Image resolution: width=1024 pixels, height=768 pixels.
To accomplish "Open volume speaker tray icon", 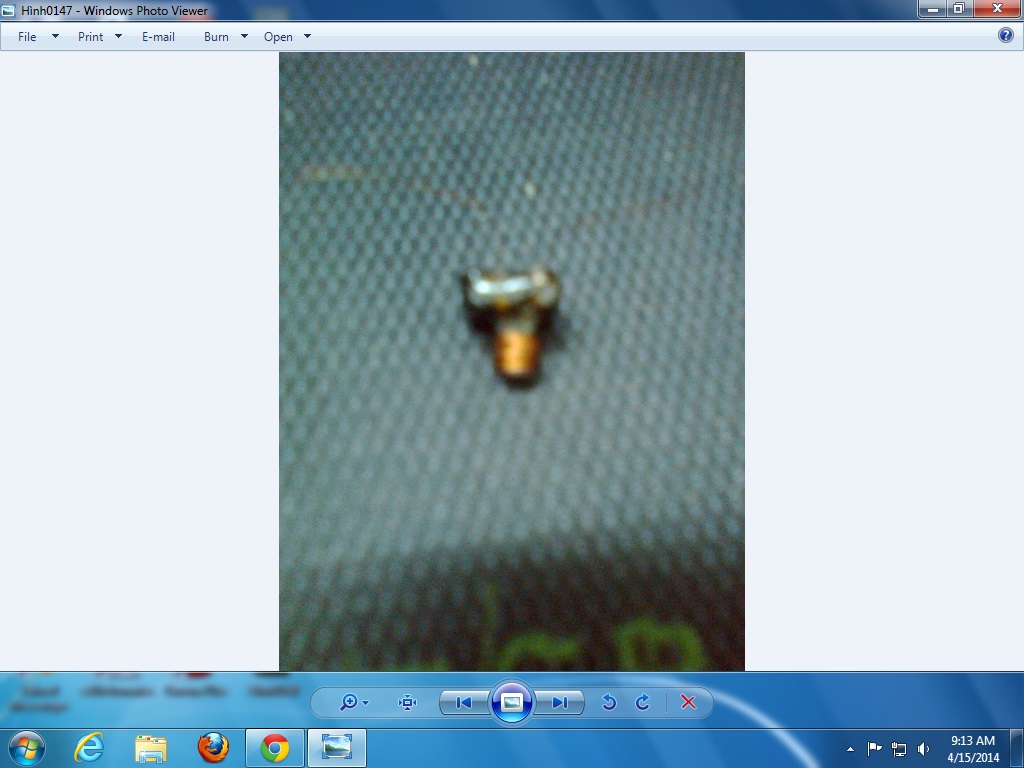I will pyautogui.click(x=923, y=749).
